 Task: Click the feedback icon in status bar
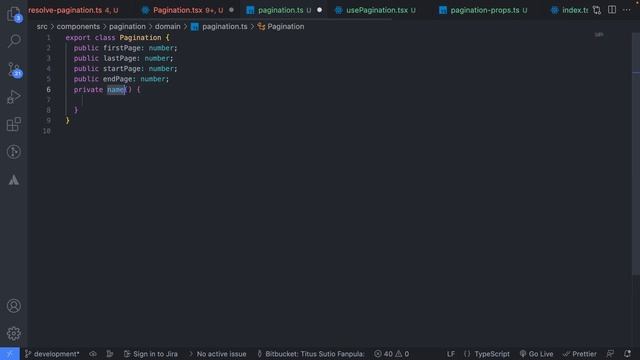[610, 354]
